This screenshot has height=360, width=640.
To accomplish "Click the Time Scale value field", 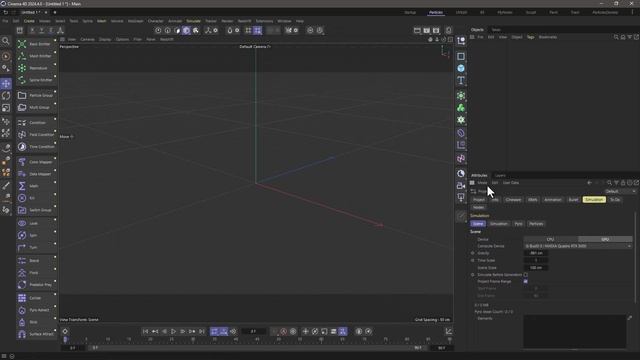I will 536,260.
